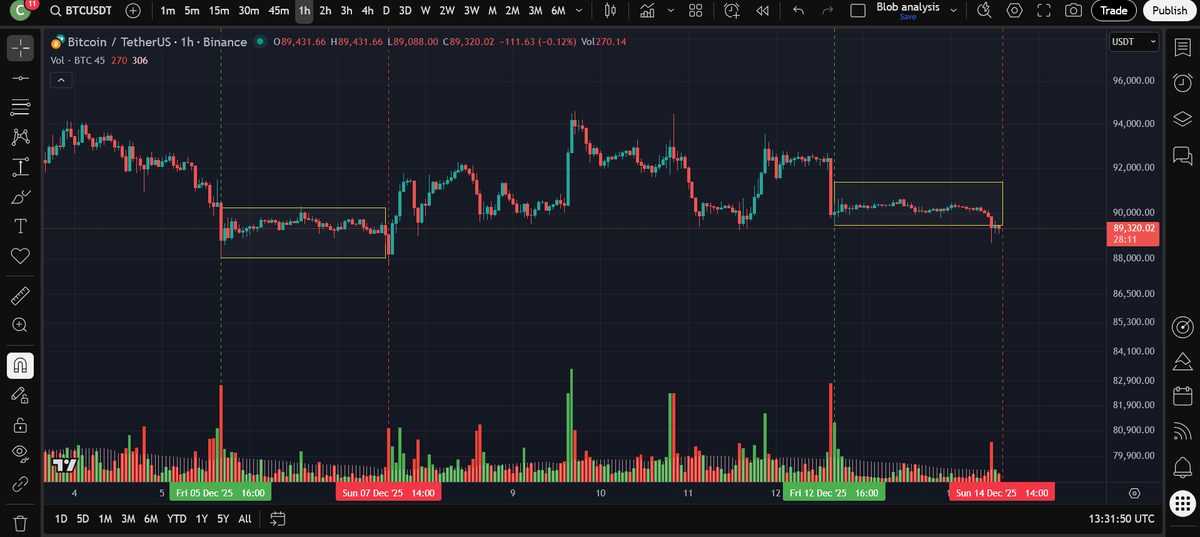The width and height of the screenshot is (1200, 537).
Task: Open the apps grid menu
Action: point(1181,502)
